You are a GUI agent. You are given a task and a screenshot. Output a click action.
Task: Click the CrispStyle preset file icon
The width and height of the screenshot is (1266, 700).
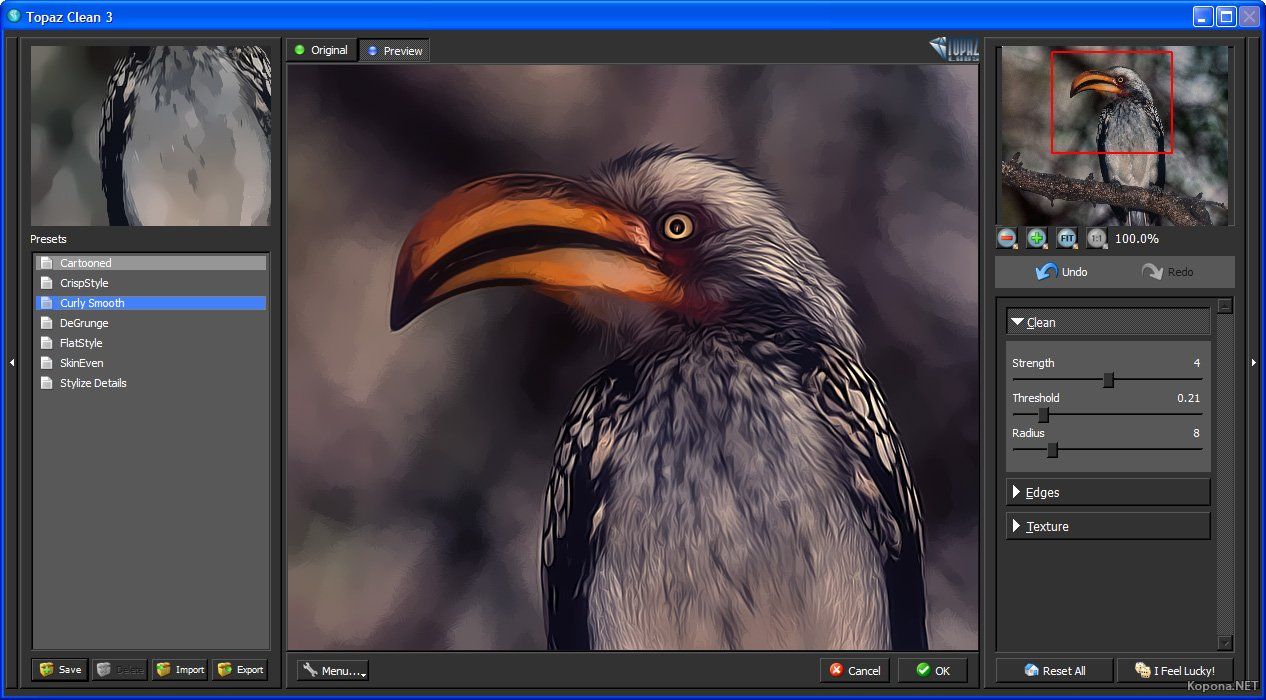46,283
